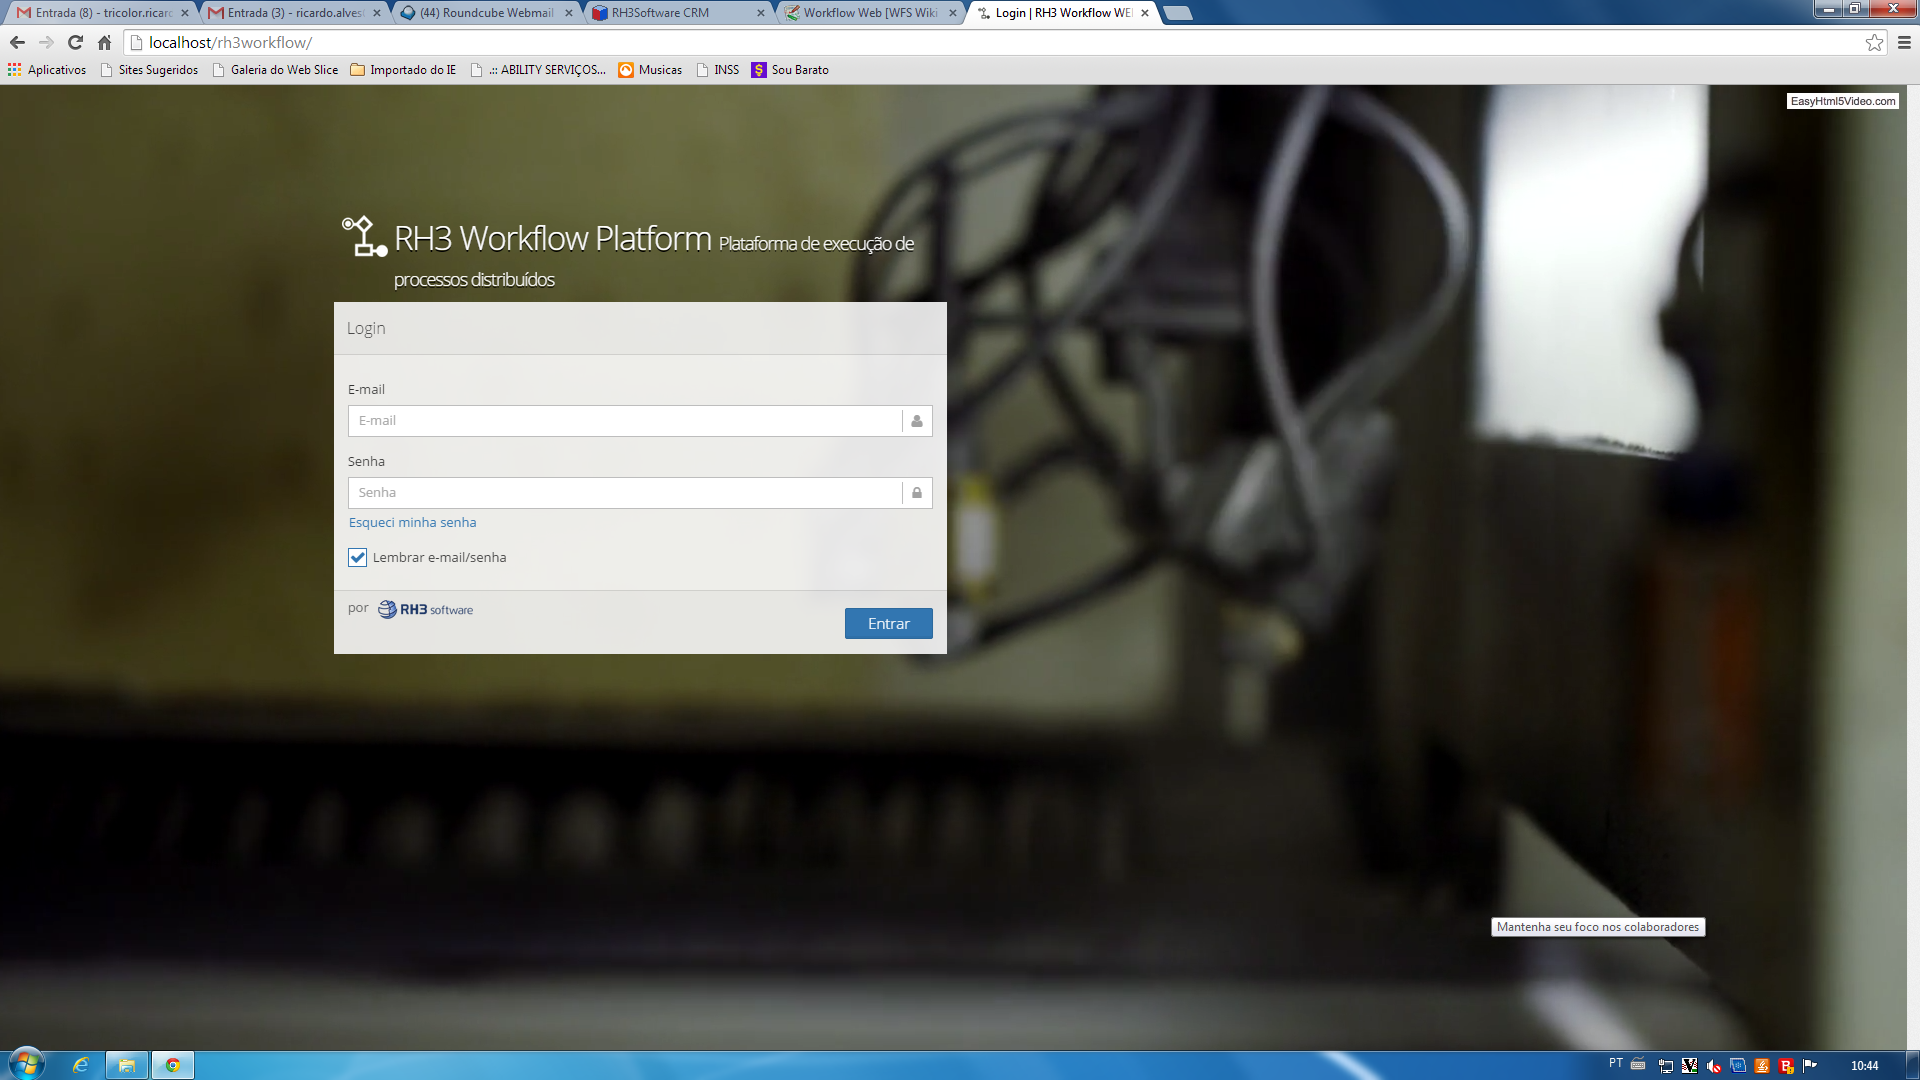Click the browser reload icon
This screenshot has height=1080, width=1920.
75,42
